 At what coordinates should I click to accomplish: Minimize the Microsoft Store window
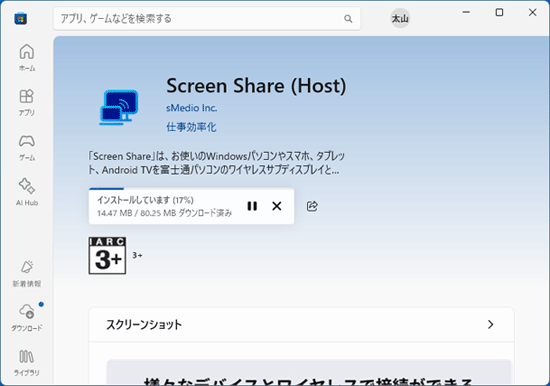point(466,12)
